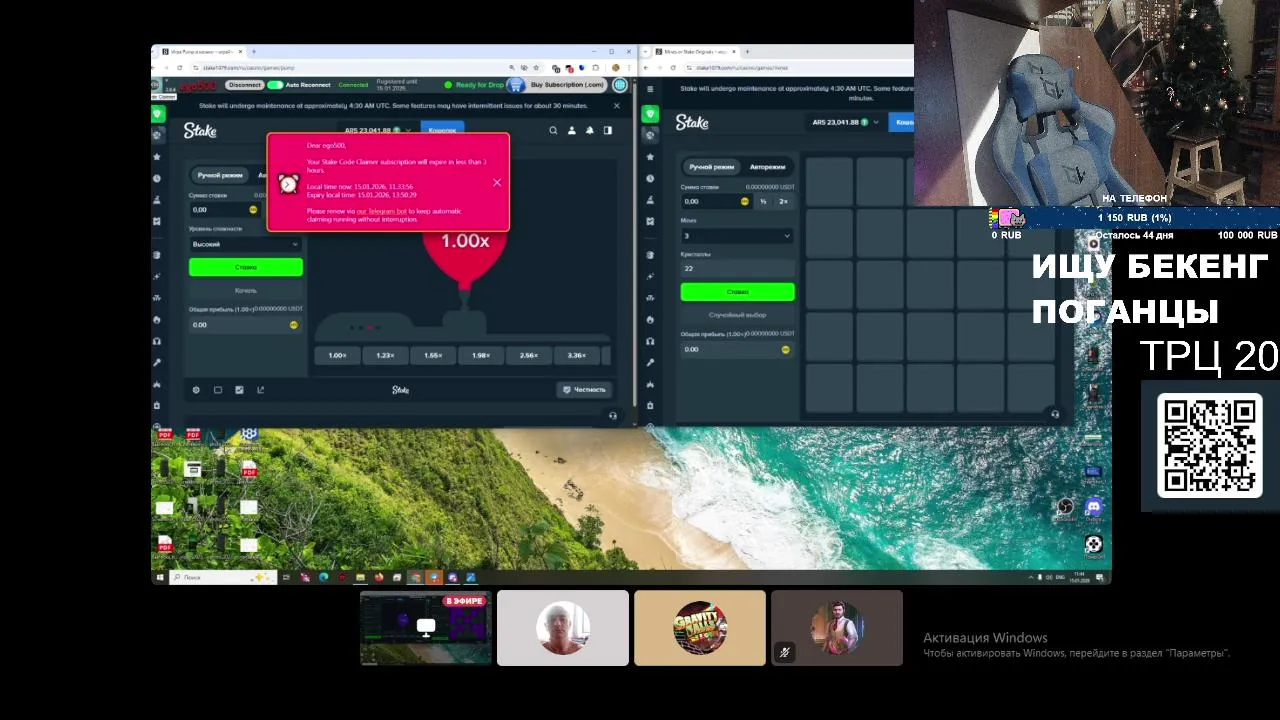Image resolution: width=1280 pixels, height=720 pixels.
Task: Click the Stake logo in Mines window
Action: coord(692,122)
